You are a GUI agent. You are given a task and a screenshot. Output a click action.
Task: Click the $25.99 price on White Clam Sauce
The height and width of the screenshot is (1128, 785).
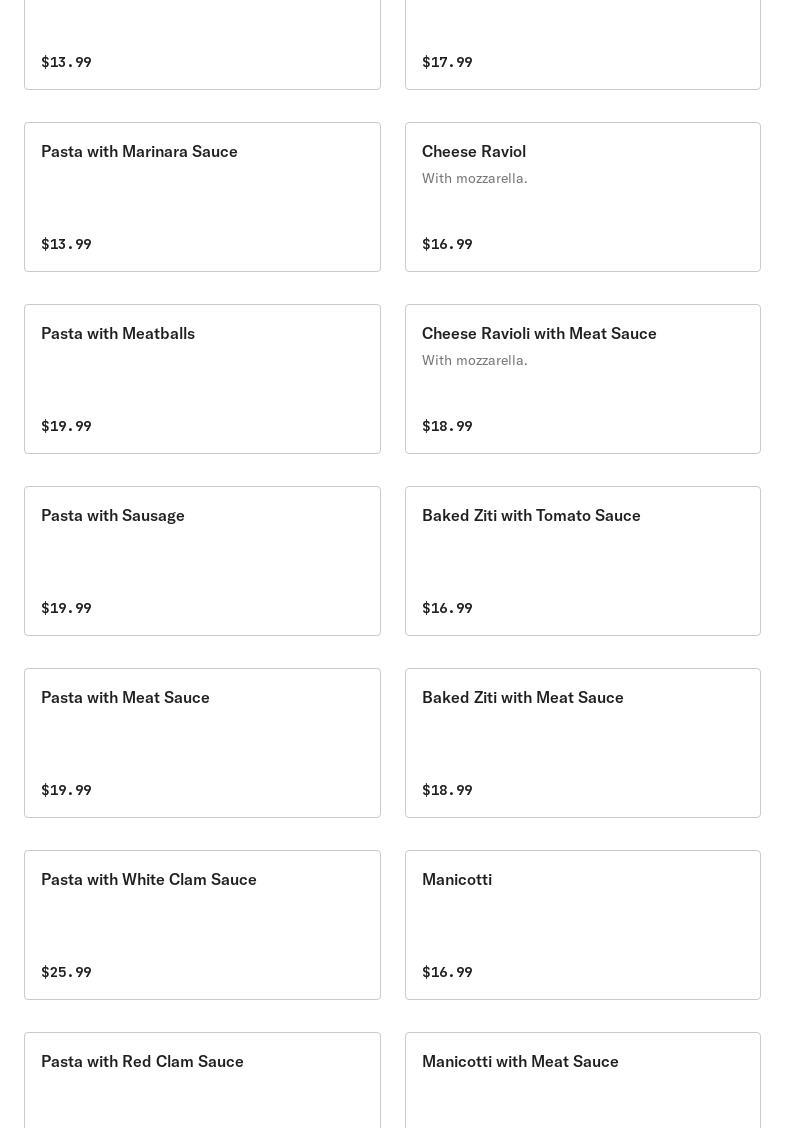click(66, 972)
